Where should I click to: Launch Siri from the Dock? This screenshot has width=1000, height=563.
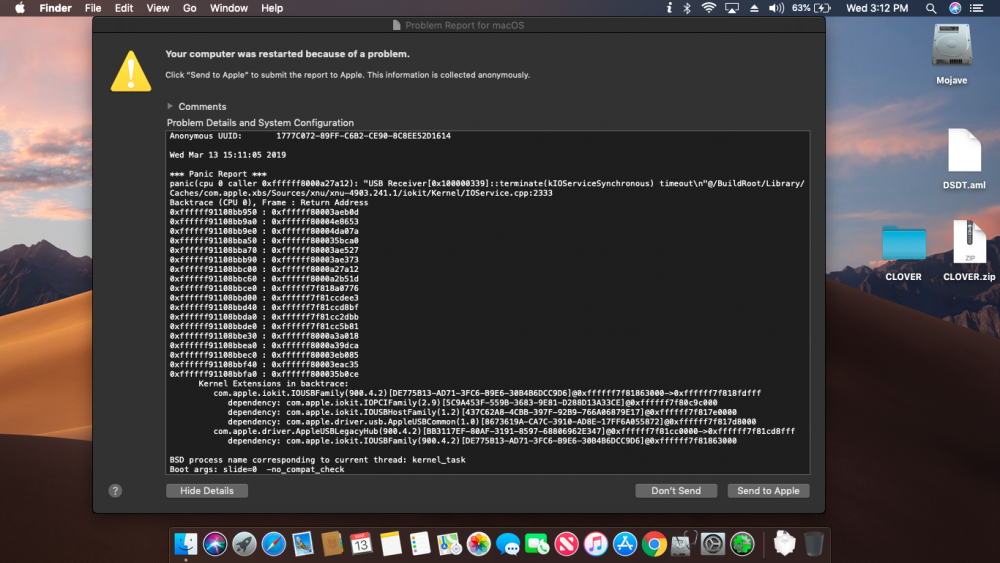[215, 544]
